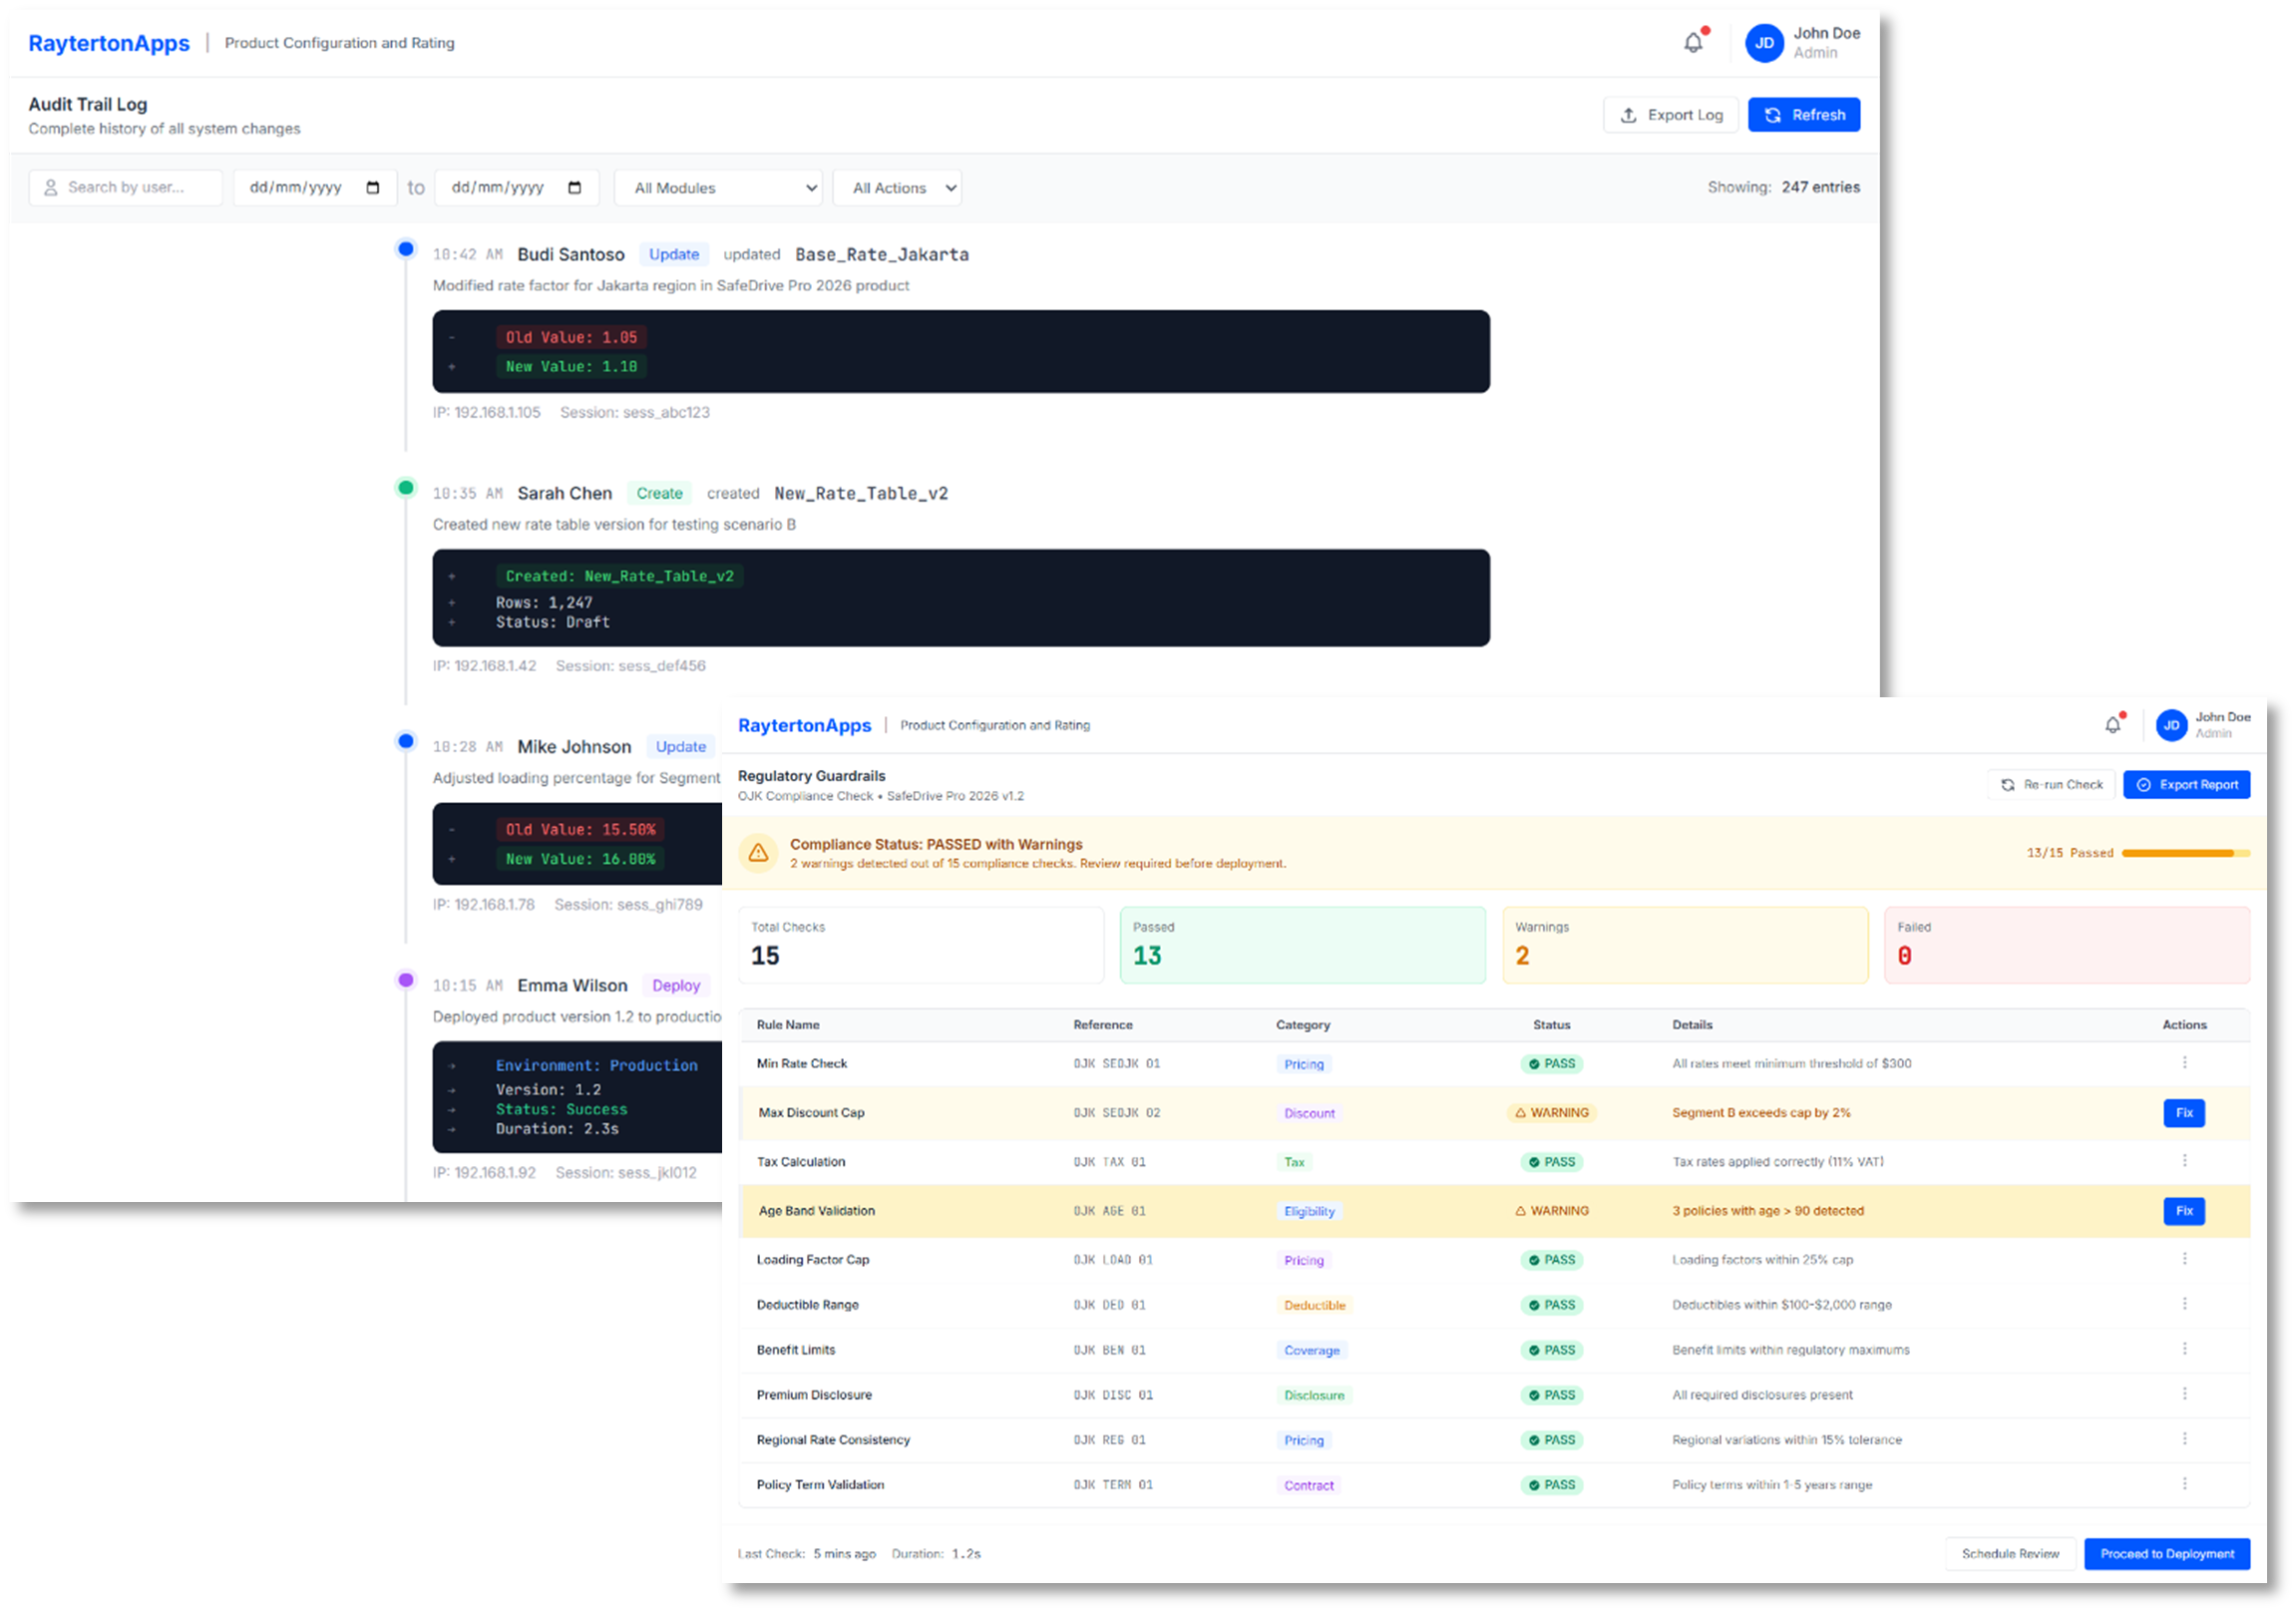The height and width of the screenshot is (1612, 2296).
Task: Export the audit log
Action: [x=1670, y=114]
